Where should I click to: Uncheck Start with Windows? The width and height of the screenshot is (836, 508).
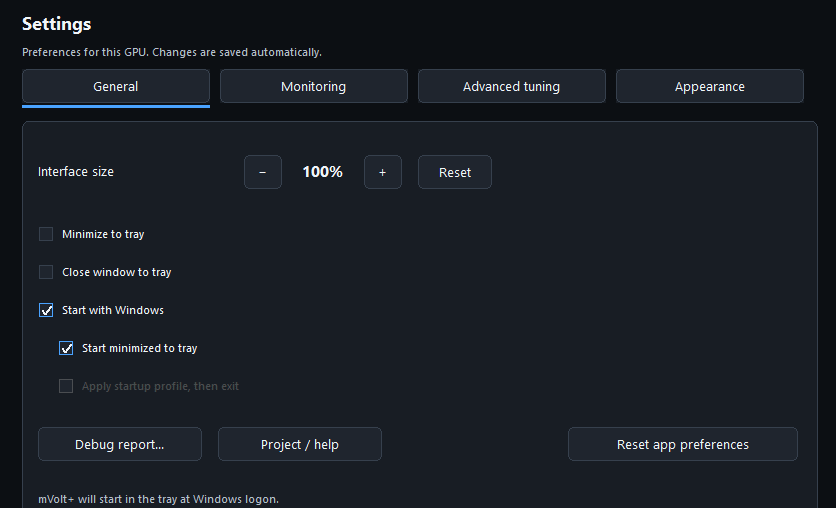tap(46, 310)
